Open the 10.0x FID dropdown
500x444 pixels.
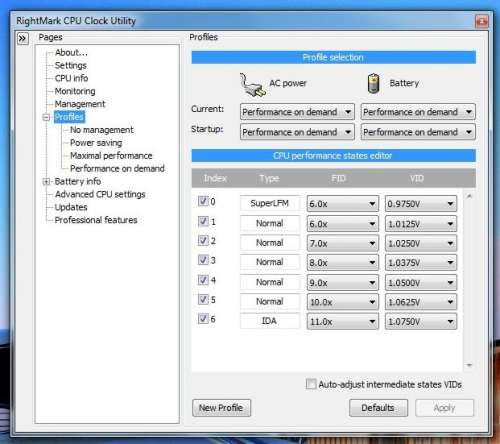click(343, 302)
